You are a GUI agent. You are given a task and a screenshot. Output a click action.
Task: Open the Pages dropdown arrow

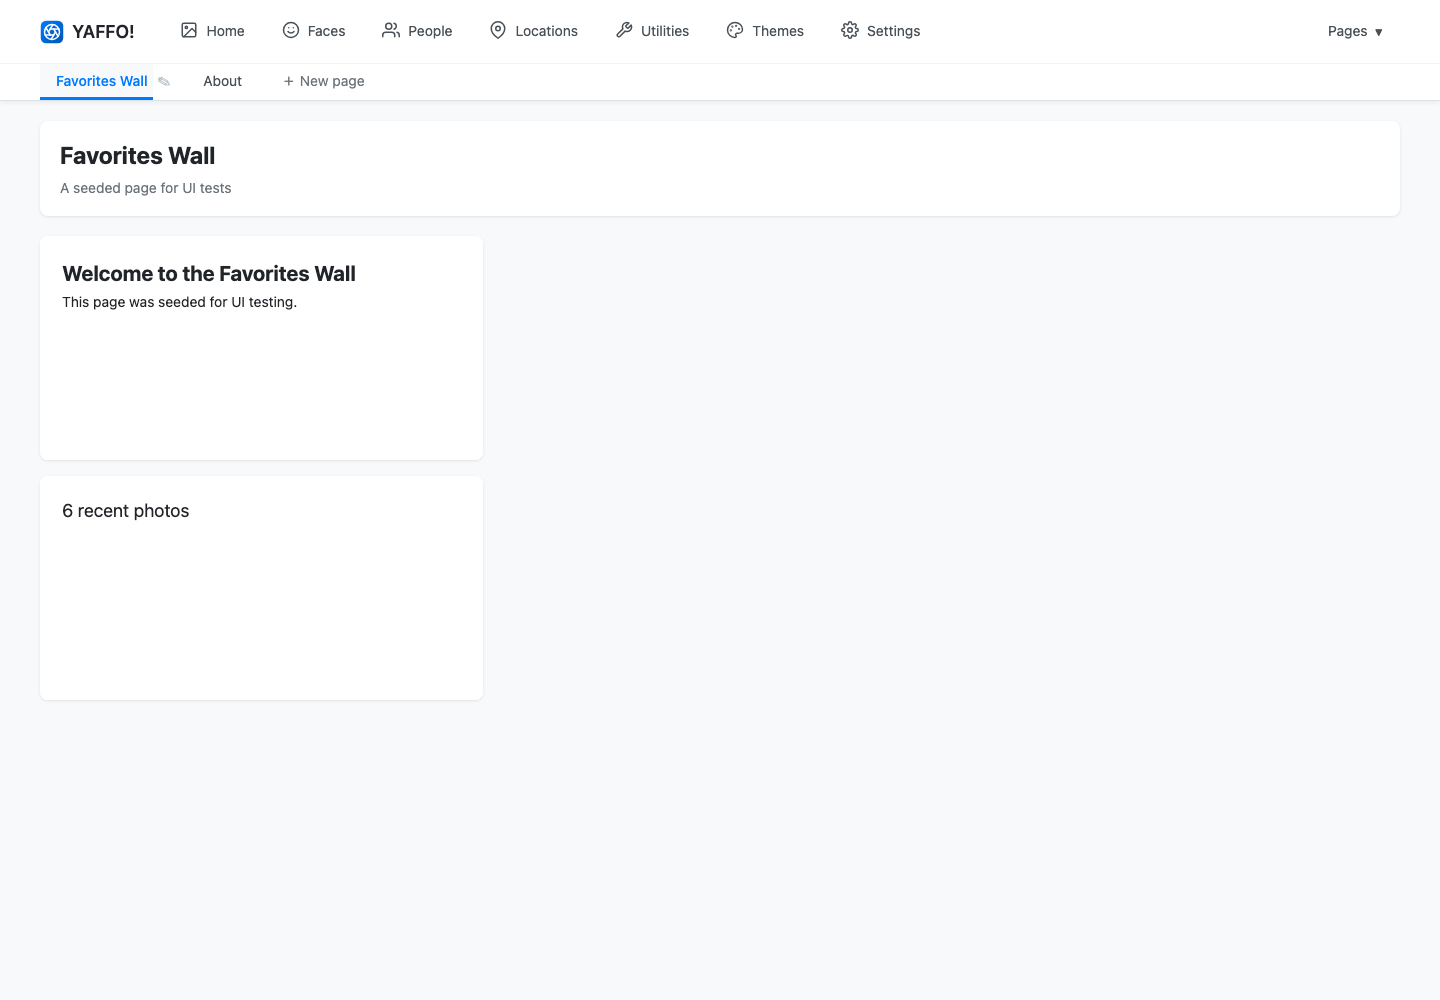[1379, 32]
